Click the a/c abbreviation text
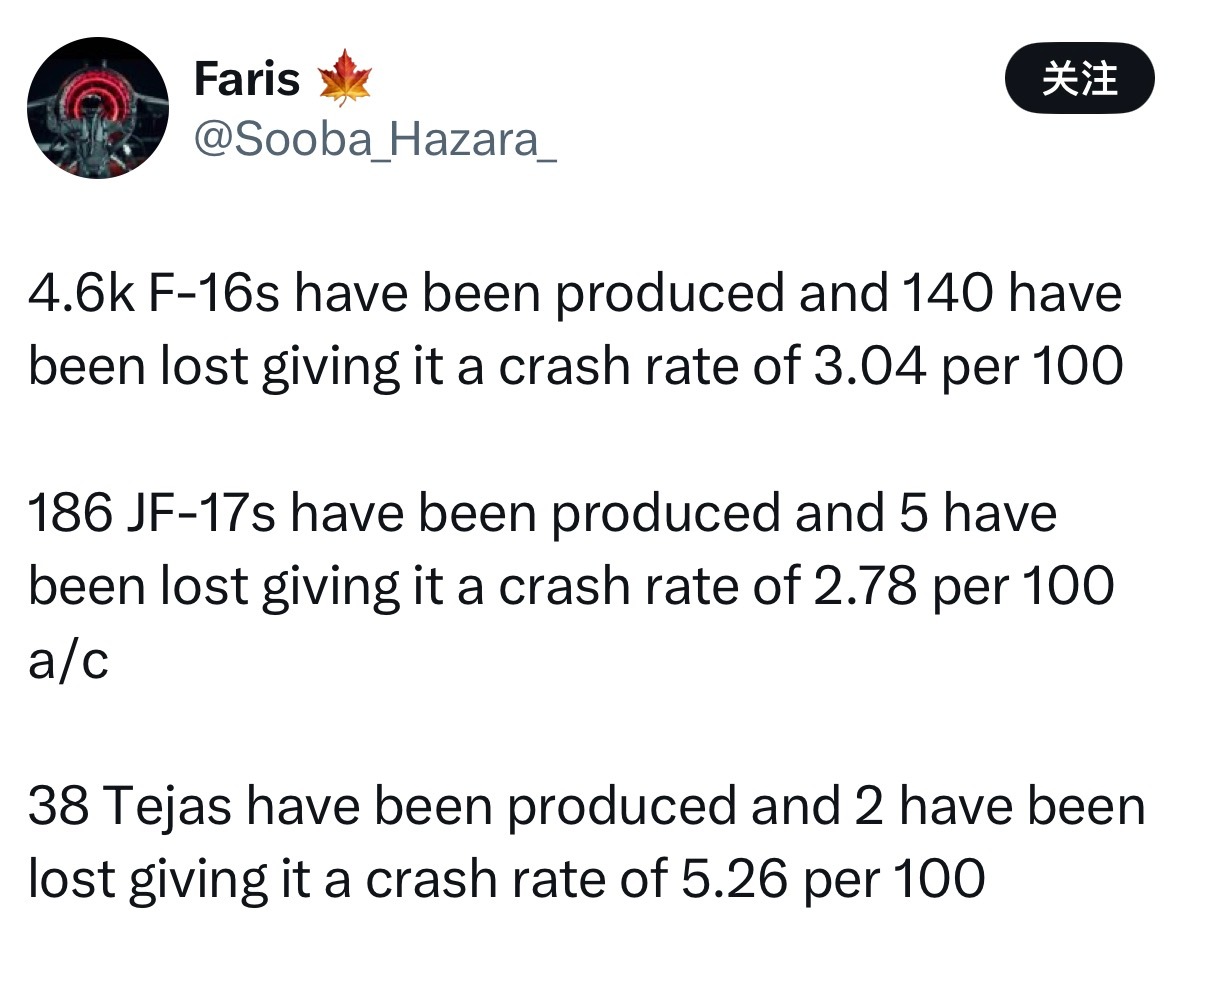 click(x=68, y=660)
